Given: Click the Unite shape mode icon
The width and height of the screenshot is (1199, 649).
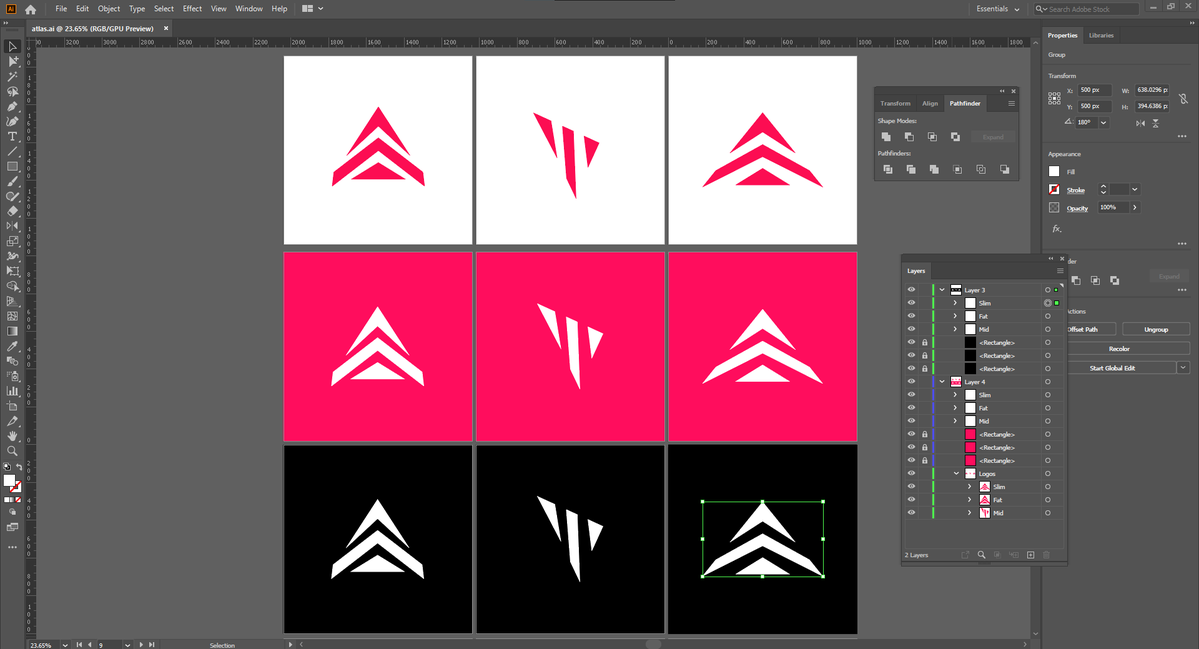Looking at the screenshot, I should [x=886, y=137].
